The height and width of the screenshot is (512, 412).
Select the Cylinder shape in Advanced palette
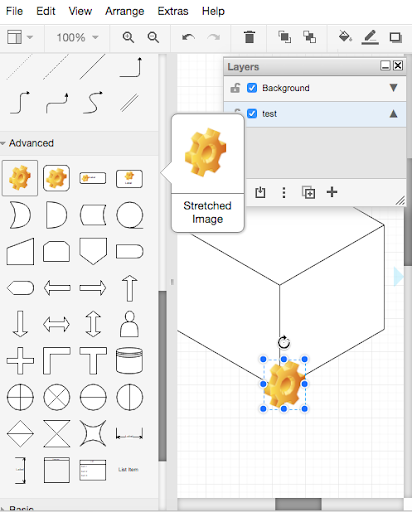pyautogui.click(x=129, y=360)
